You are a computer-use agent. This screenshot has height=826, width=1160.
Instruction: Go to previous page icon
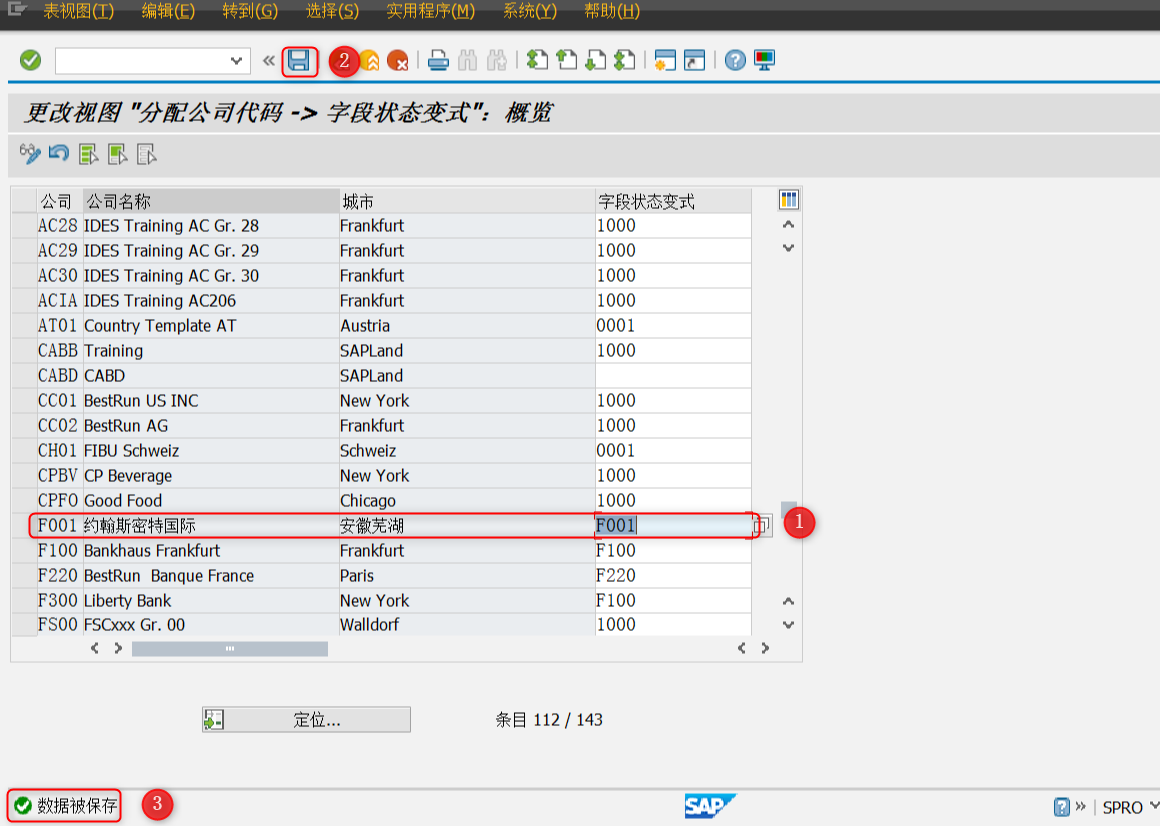pyautogui.click(x=567, y=60)
